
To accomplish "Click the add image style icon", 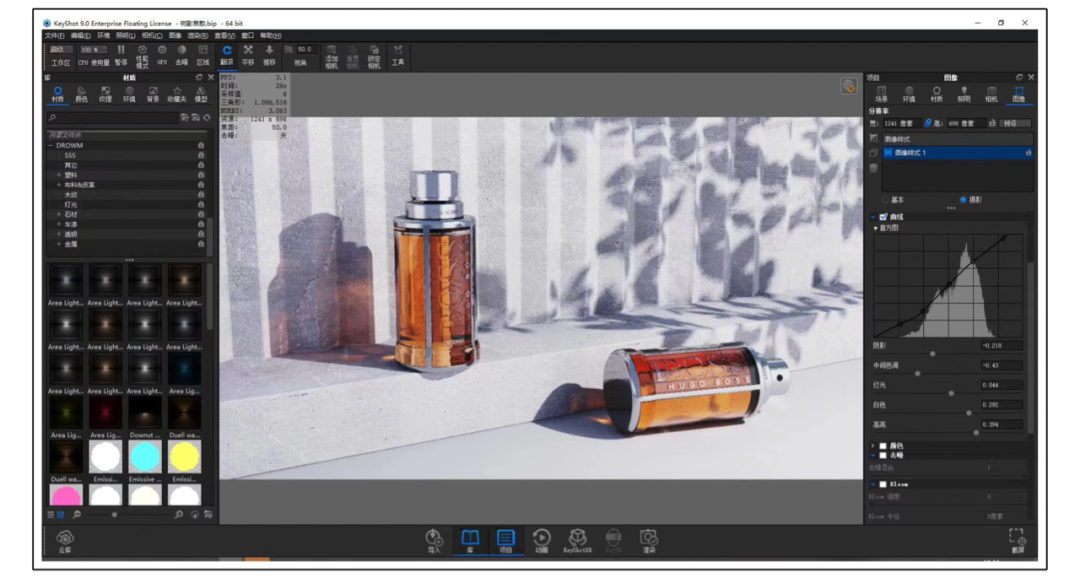I will [x=873, y=138].
